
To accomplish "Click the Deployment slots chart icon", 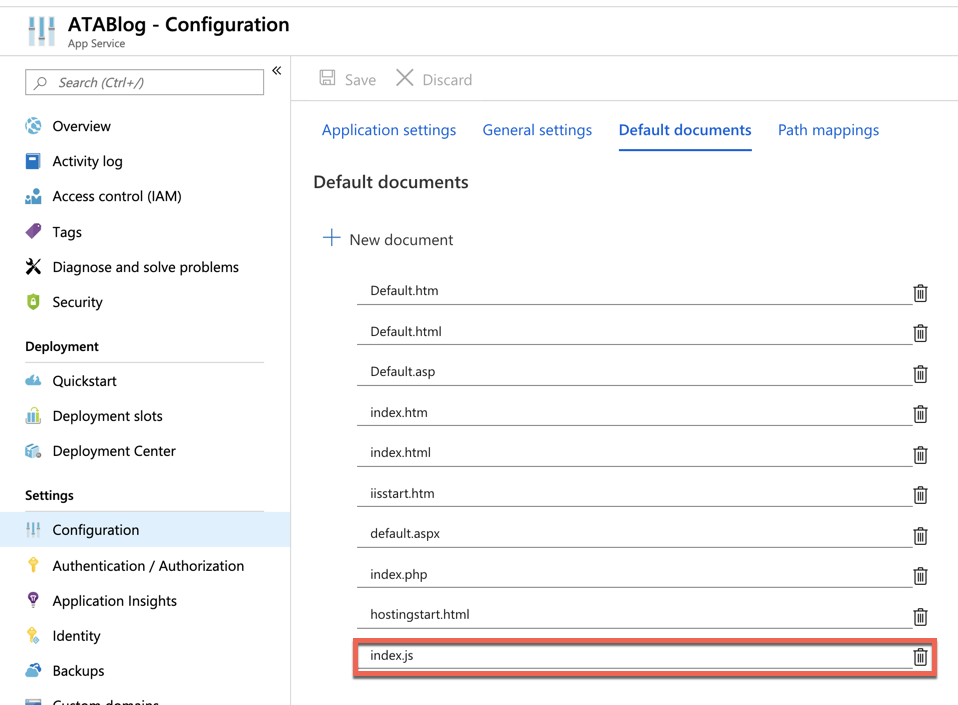I will [x=33, y=416].
